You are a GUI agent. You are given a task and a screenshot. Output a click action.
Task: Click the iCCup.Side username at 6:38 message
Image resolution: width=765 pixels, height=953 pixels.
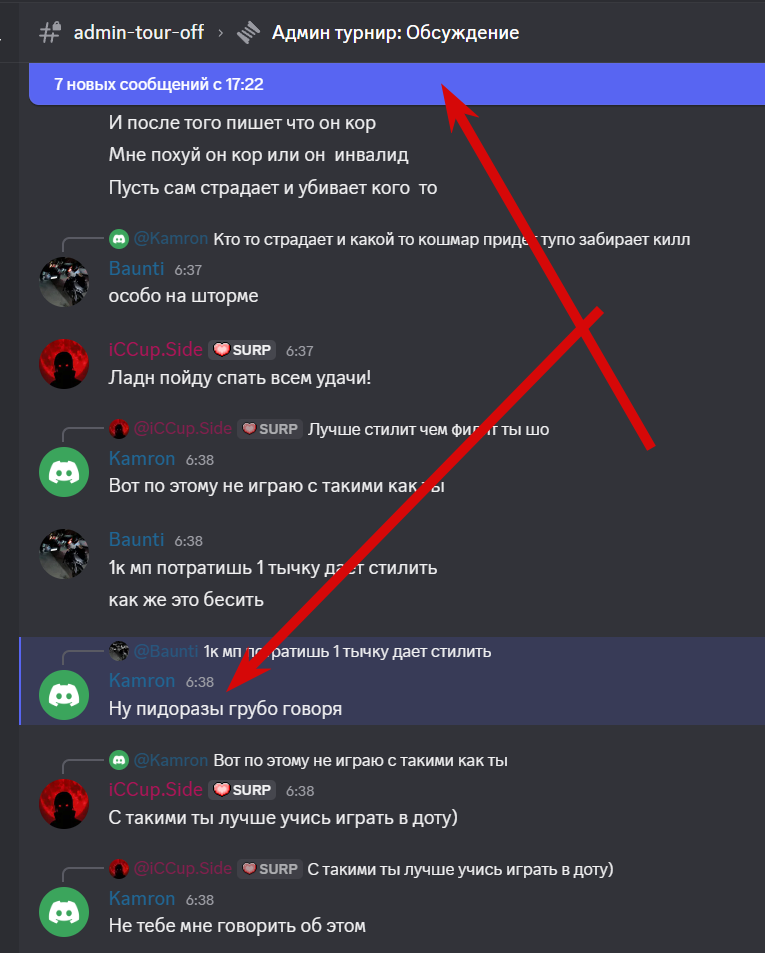(x=156, y=790)
